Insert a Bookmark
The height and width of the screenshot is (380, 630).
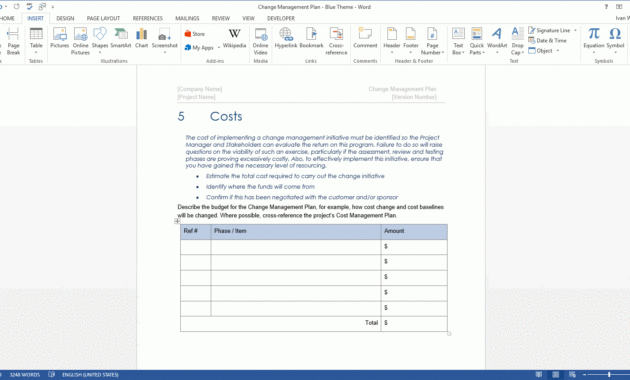pos(311,38)
